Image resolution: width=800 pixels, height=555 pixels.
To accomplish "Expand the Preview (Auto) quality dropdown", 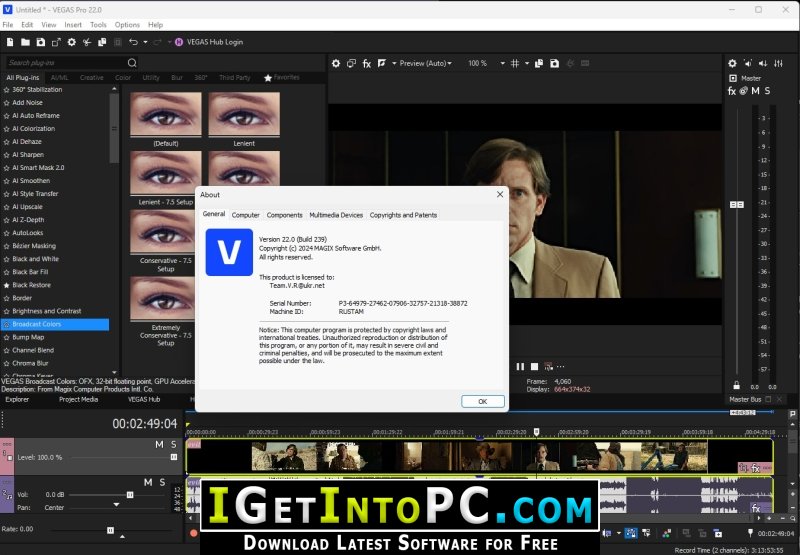I will pyautogui.click(x=426, y=63).
